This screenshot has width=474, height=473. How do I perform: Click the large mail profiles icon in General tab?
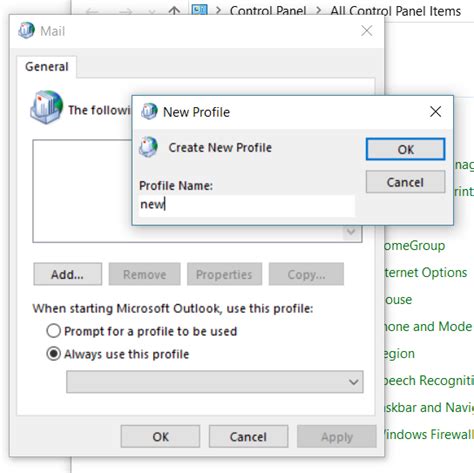point(46,107)
